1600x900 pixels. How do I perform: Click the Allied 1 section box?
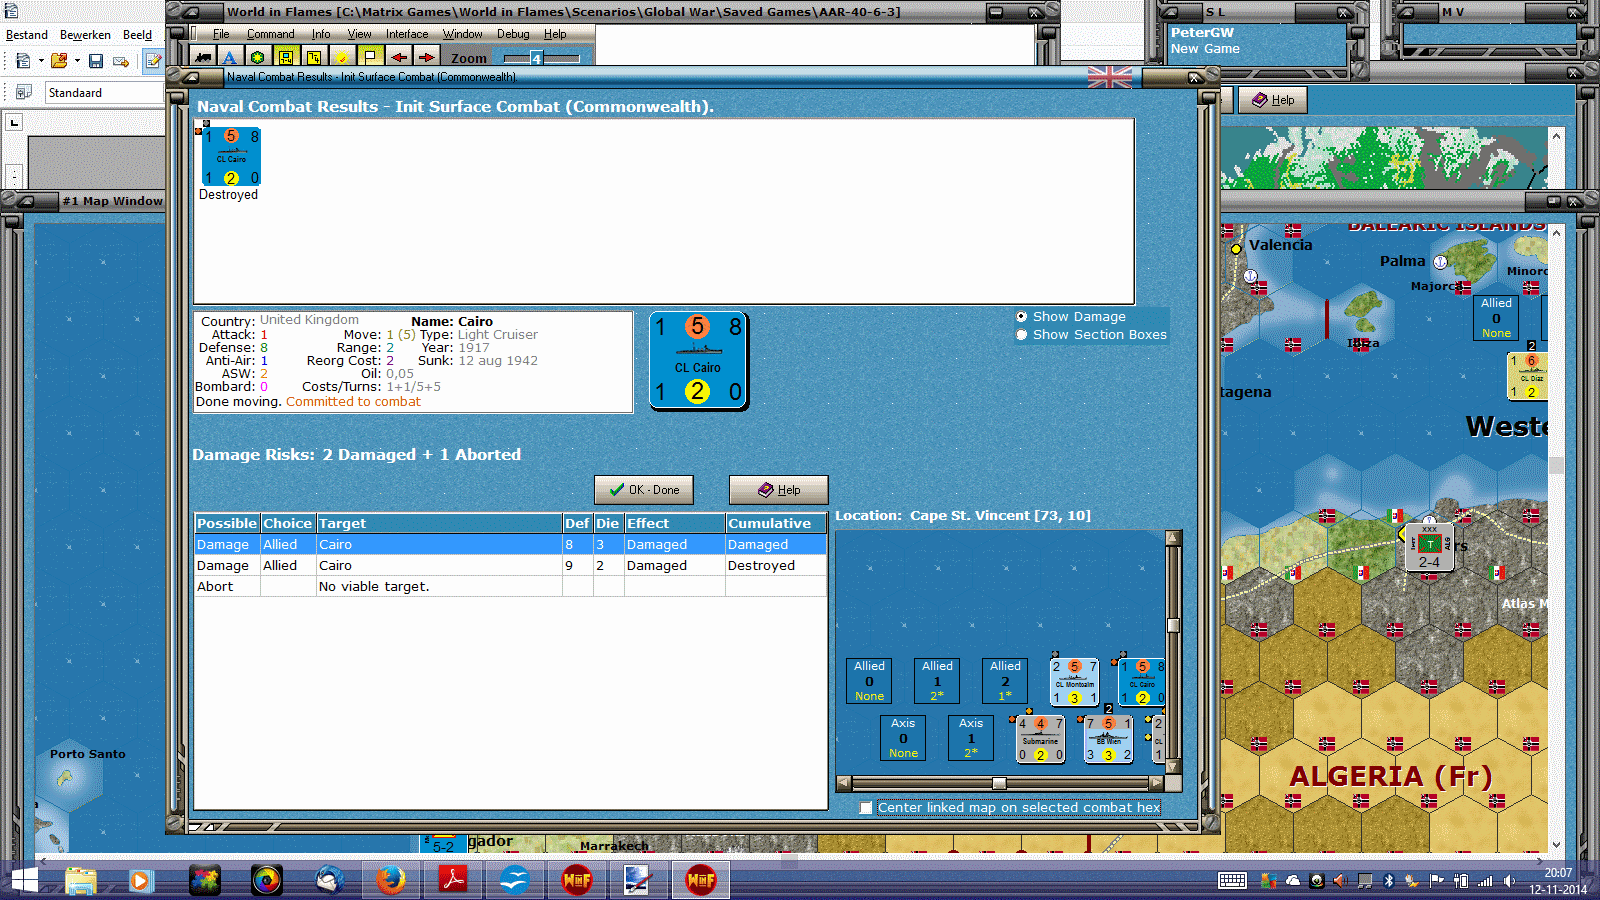click(x=937, y=681)
